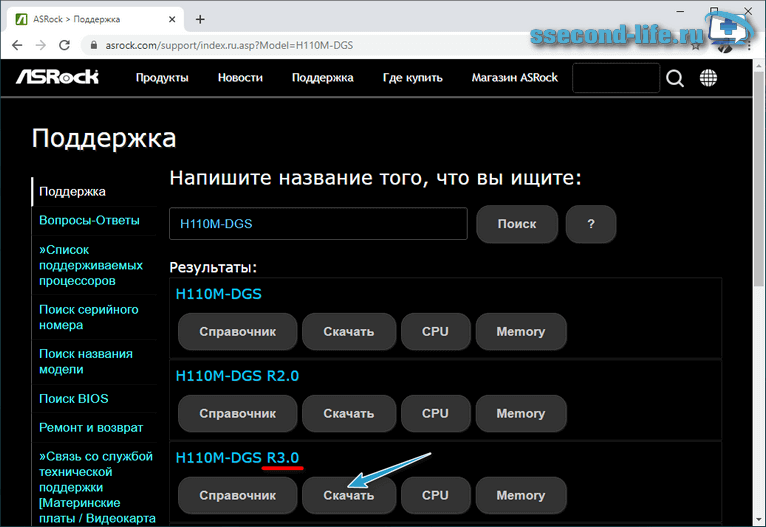Click Справочник for H110M-DGS R2.0
This screenshot has height=527, width=766.
coord(237,414)
